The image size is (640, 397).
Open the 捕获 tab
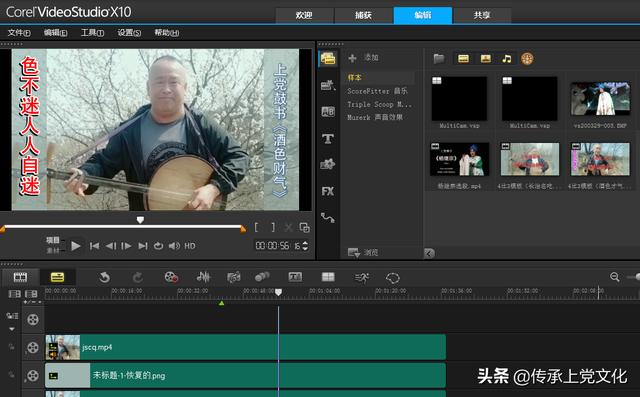click(x=363, y=16)
